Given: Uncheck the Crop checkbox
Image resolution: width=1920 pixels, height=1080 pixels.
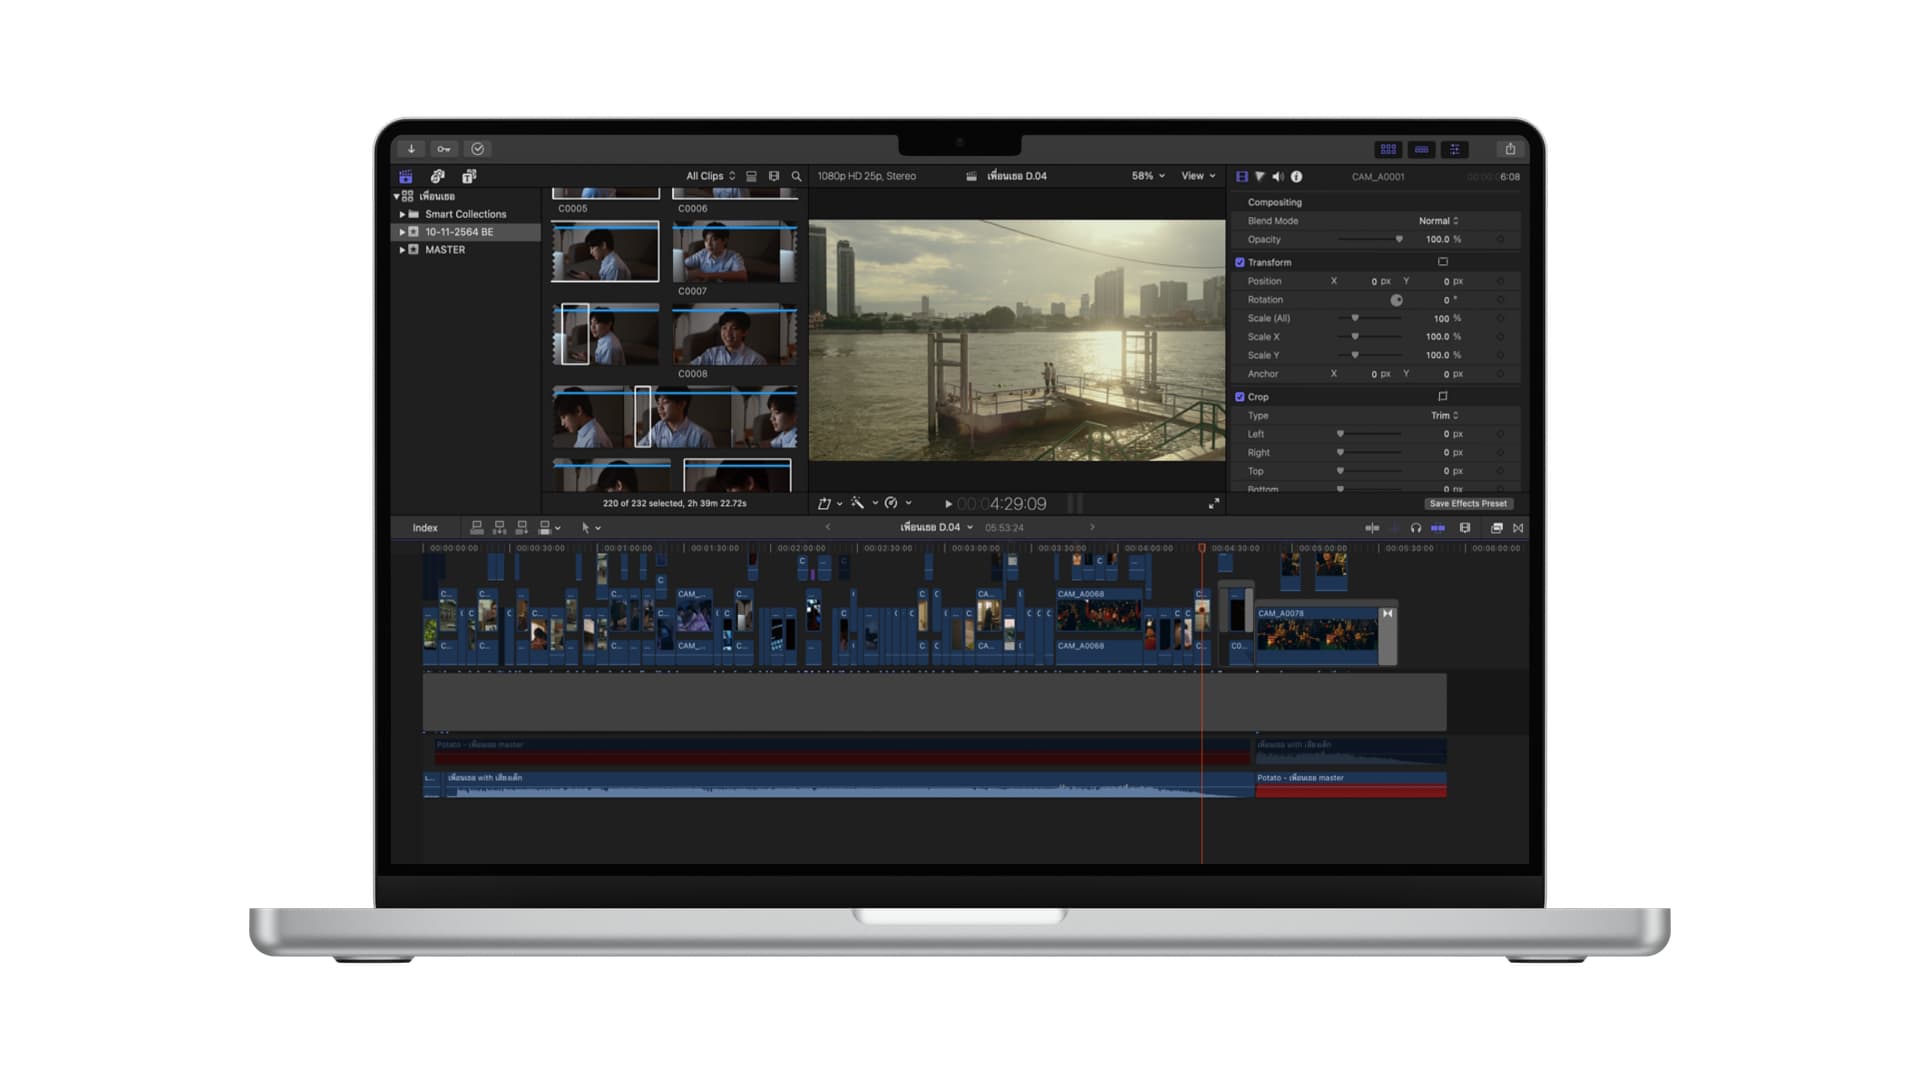Looking at the screenshot, I should pos(1240,397).
